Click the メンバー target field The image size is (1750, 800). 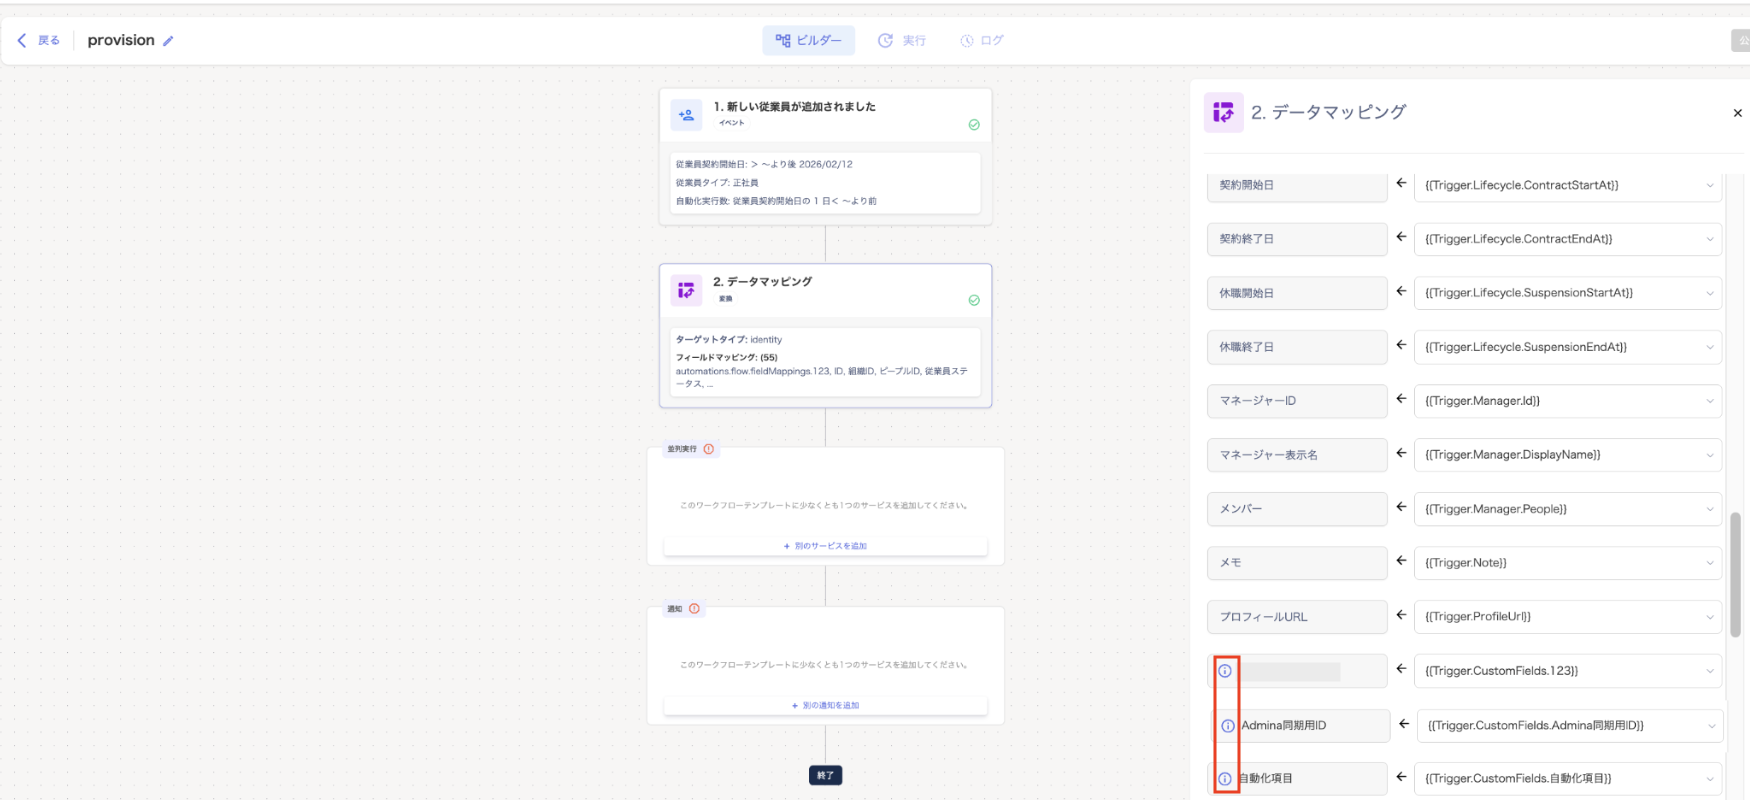click(x=1297, y=509)
